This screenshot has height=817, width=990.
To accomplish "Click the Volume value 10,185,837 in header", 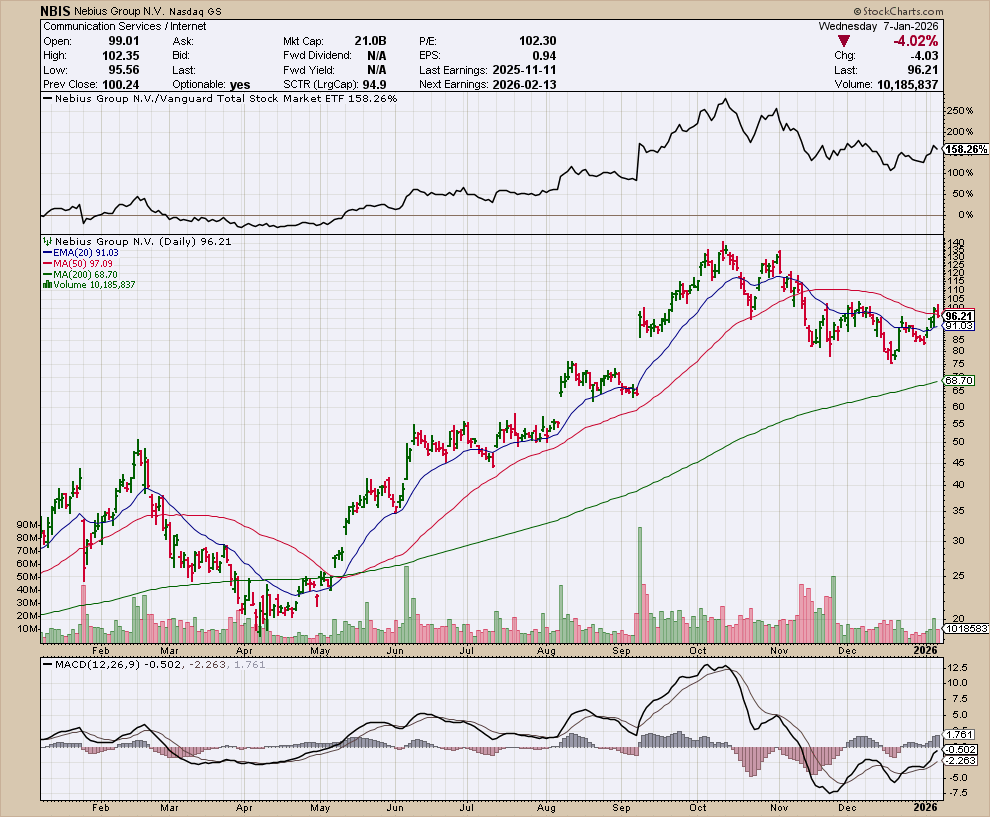I will (907, 85).
